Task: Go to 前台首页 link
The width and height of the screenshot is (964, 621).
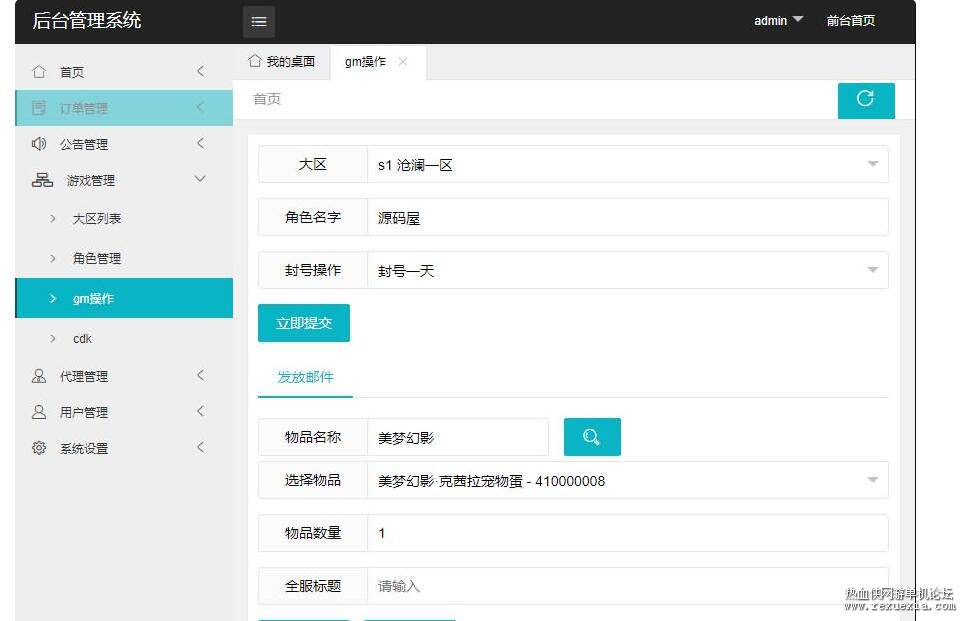Action: 850,20
